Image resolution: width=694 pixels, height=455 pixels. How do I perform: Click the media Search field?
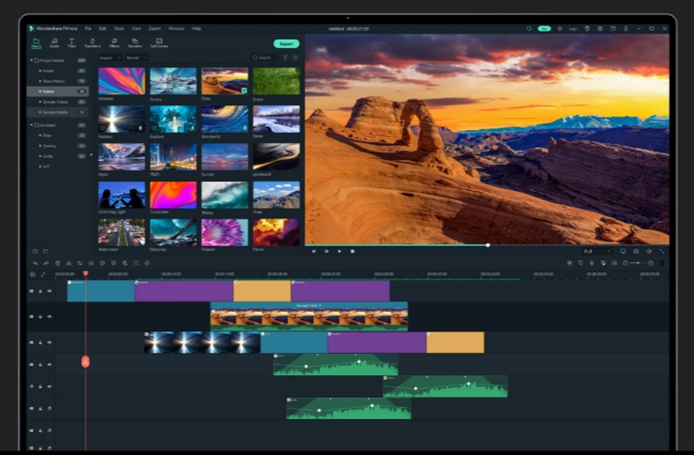tap(265, 58)
